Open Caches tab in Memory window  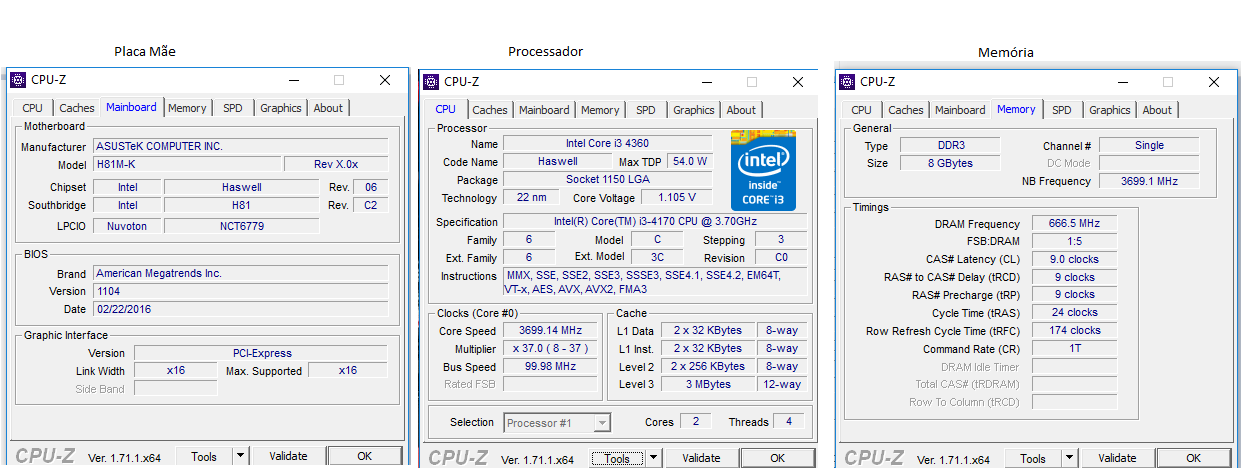[906, 110]
